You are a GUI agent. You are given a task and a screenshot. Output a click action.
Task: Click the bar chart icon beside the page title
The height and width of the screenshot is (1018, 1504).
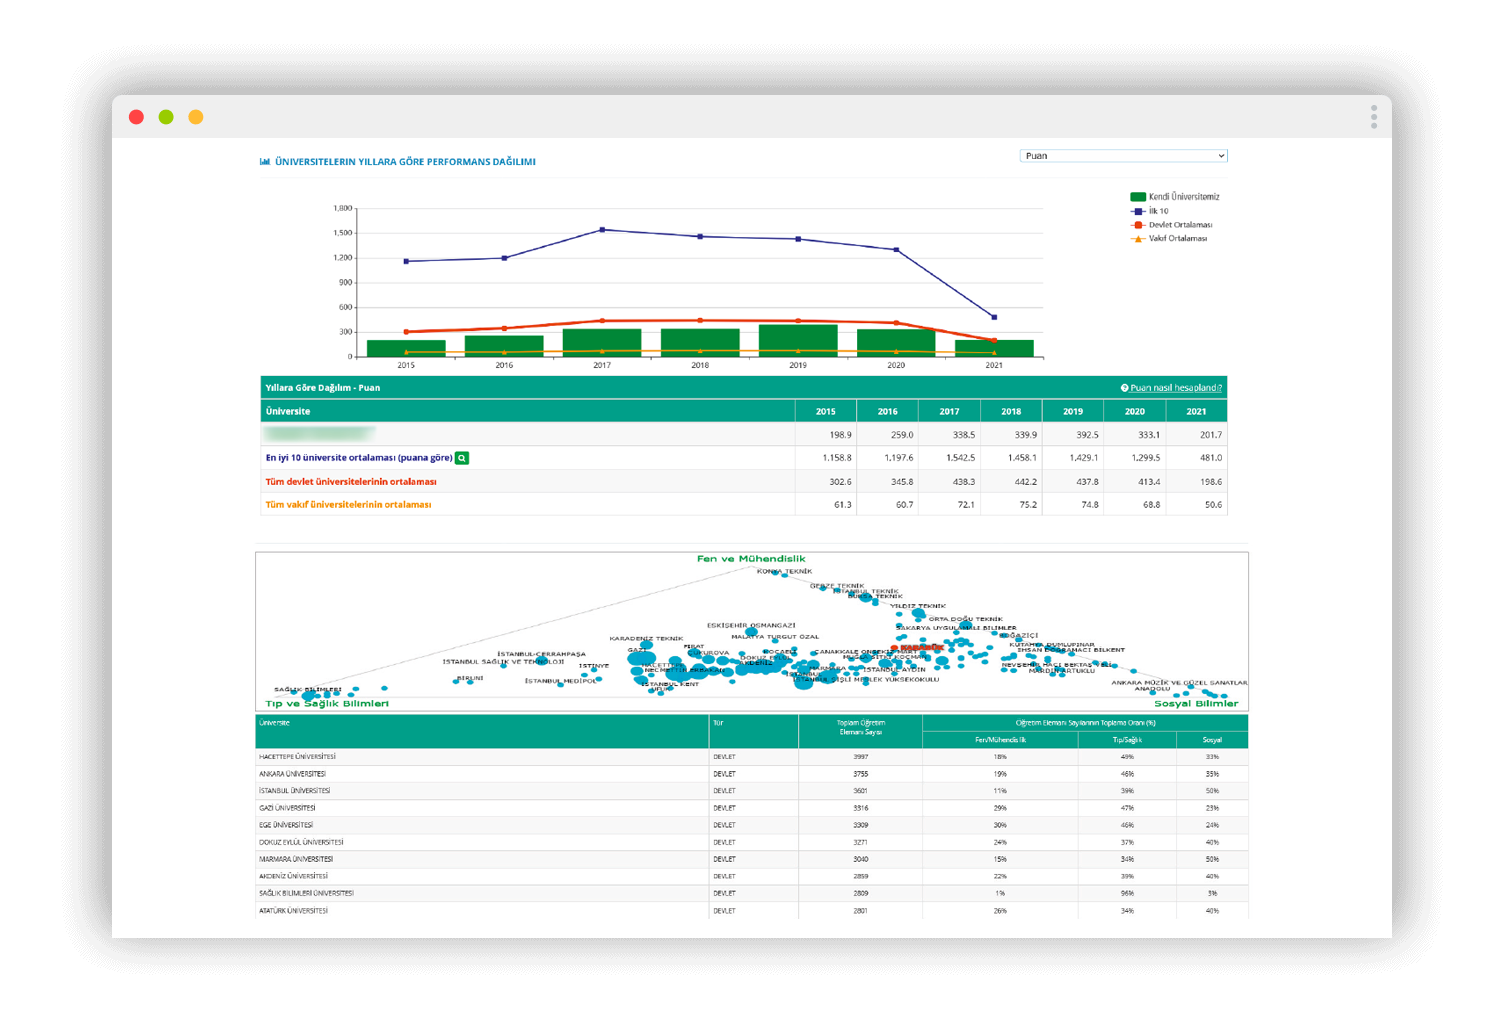265,161
